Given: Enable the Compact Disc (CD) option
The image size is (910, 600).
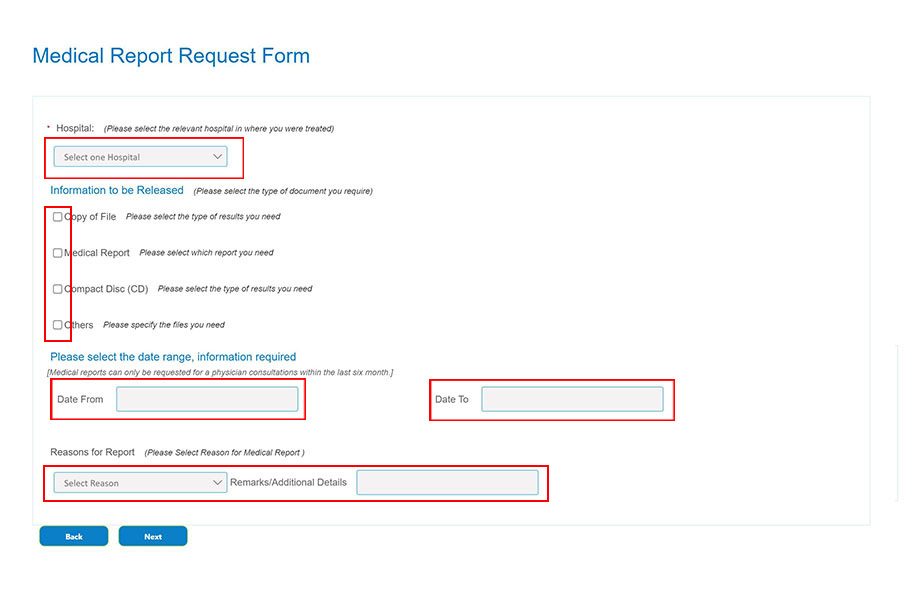Looking at the screenshot, I should (57, 288).
